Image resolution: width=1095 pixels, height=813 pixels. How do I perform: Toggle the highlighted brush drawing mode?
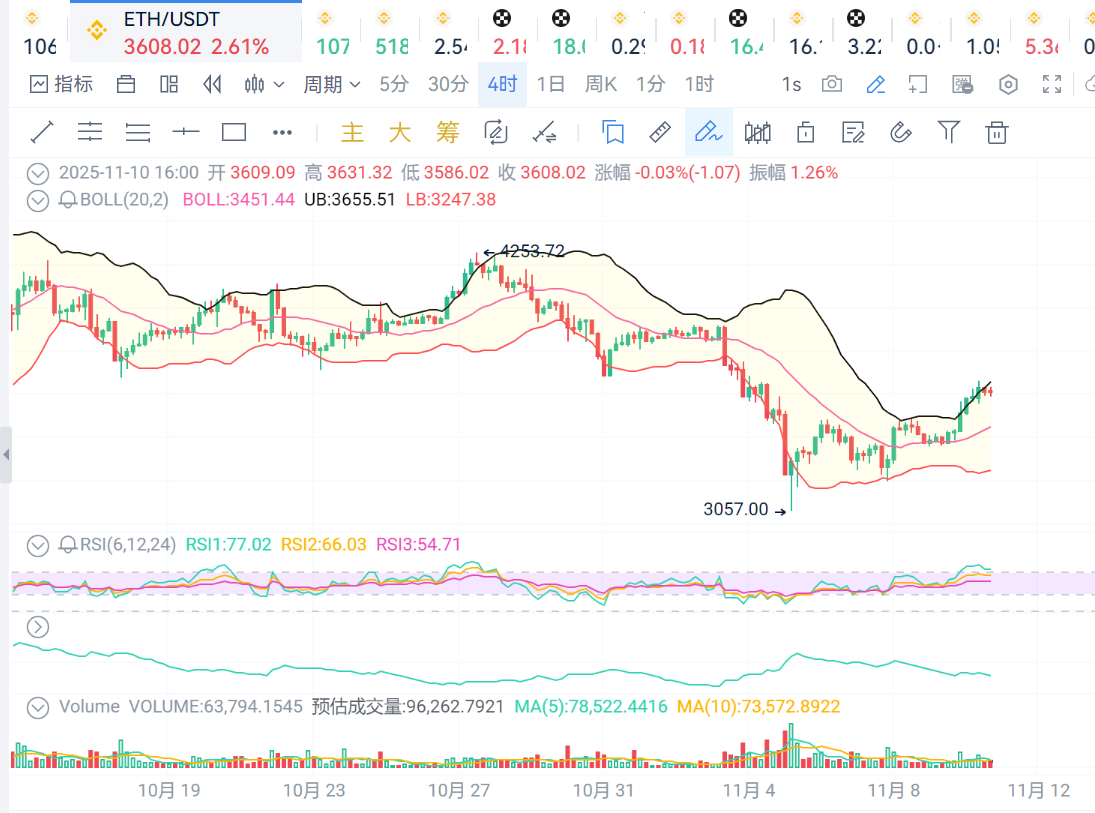point(708,132)
